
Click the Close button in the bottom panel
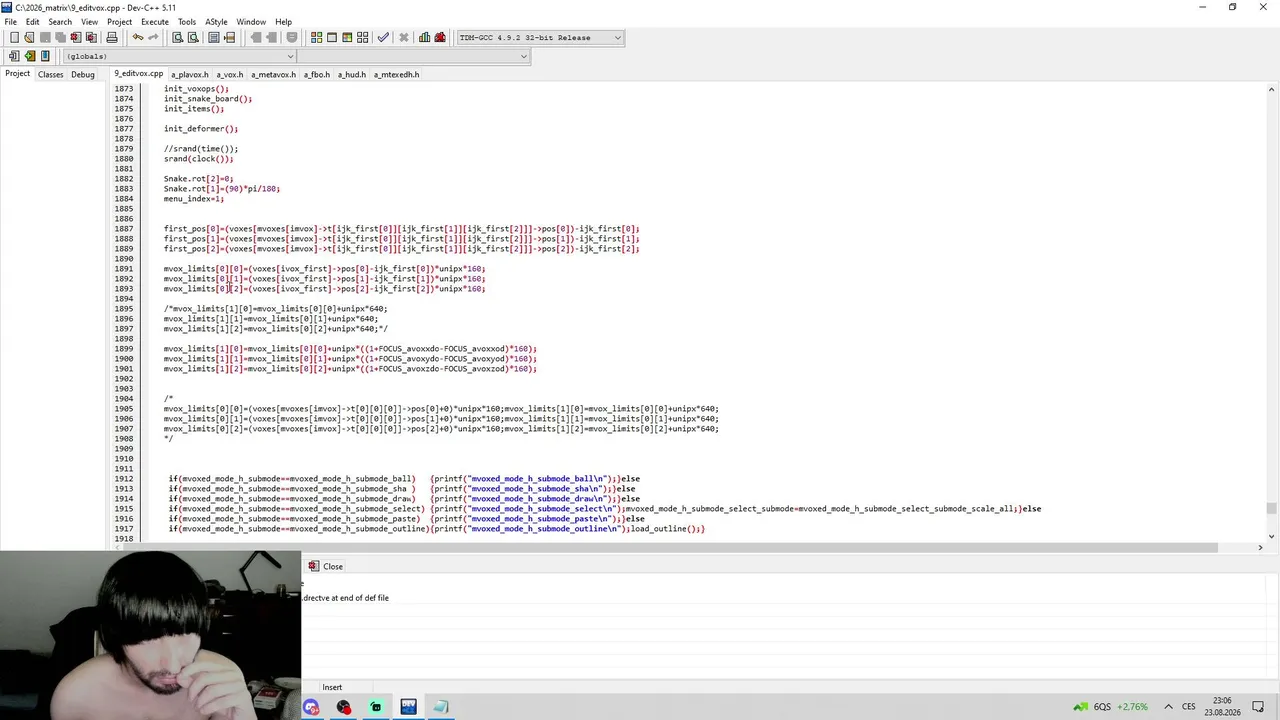(326, 566)
